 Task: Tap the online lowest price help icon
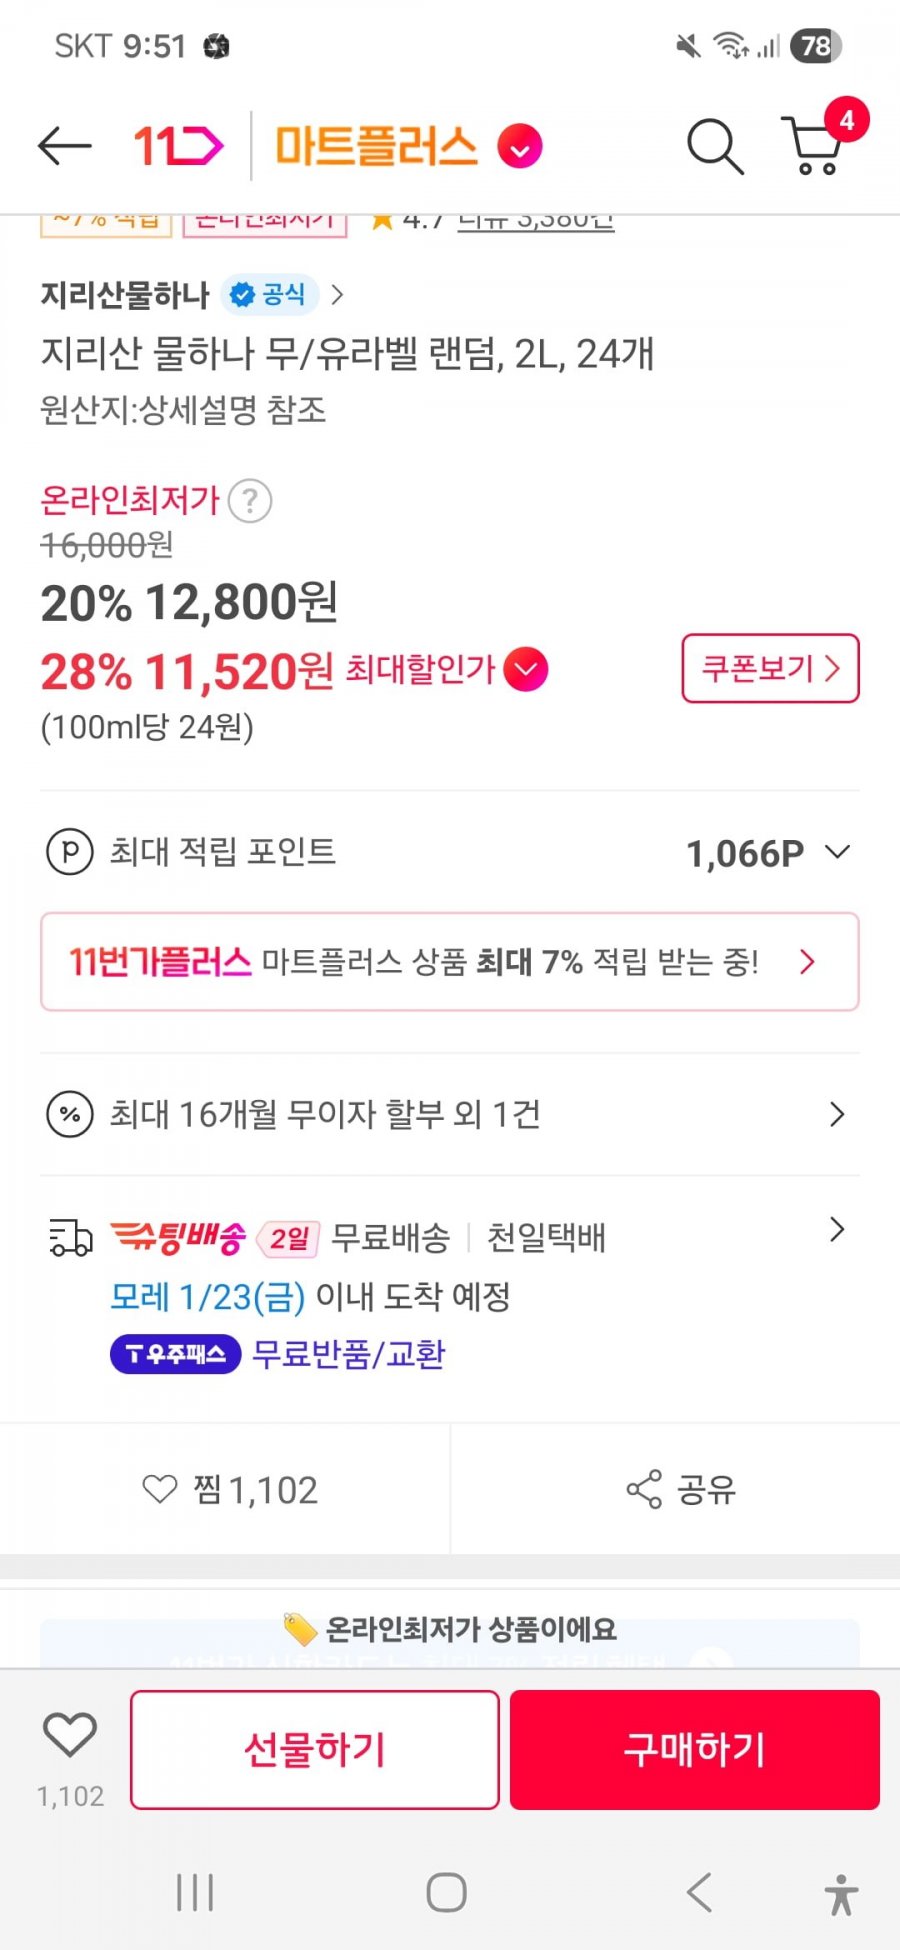pyautogui.click(x=250, y=500)
